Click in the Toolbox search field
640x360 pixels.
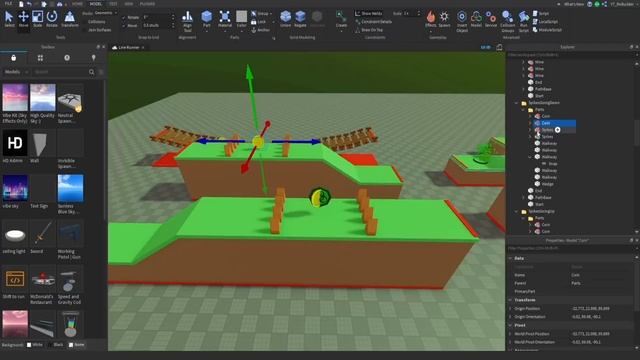[61, 72]
